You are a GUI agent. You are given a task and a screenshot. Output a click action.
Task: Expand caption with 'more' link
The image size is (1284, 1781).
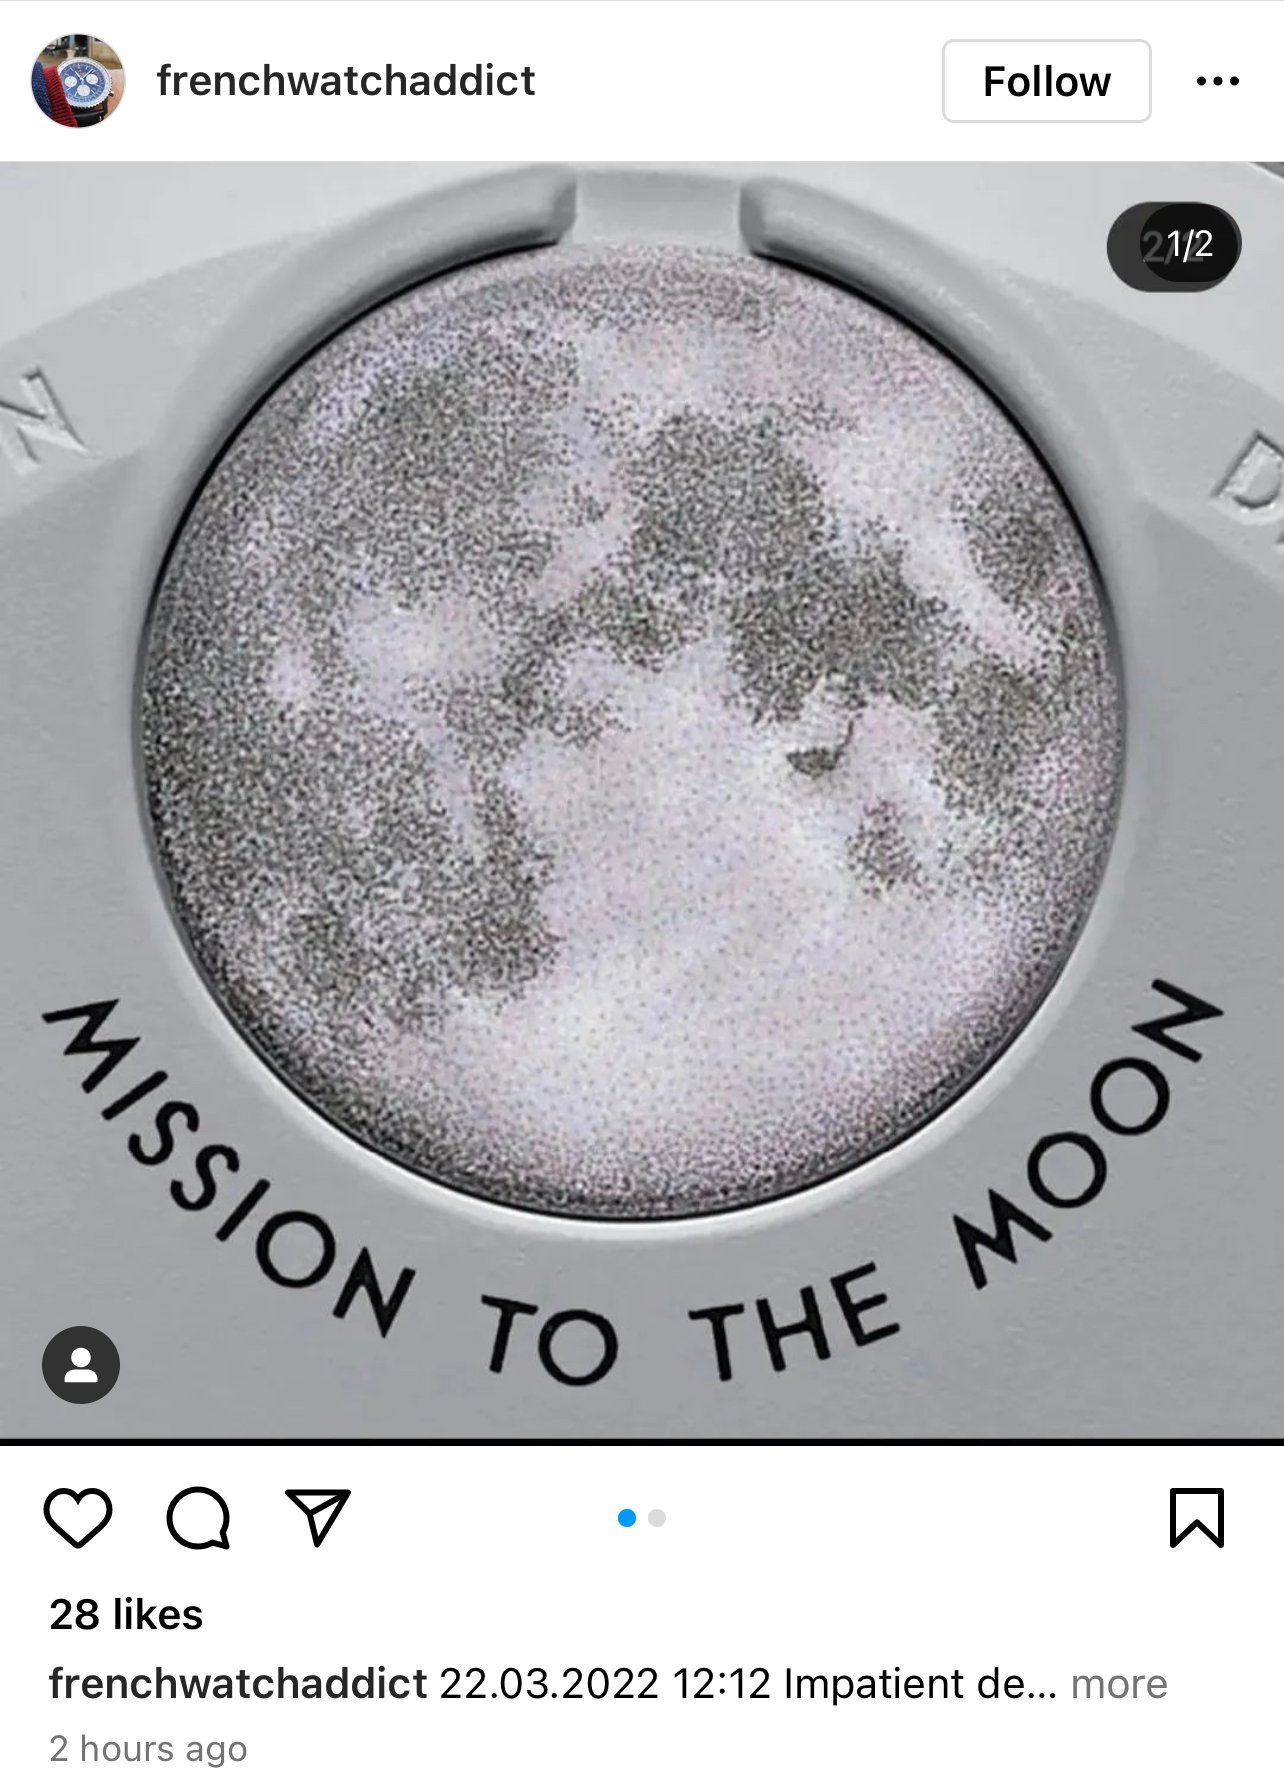click(x=1119, y=1684)
